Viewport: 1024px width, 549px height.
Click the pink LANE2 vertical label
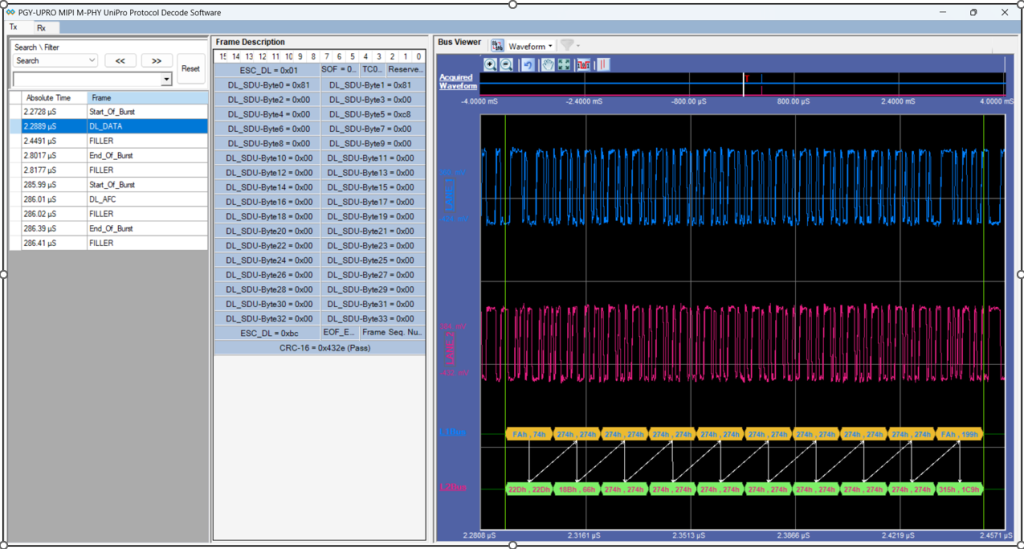click(449, 348)
